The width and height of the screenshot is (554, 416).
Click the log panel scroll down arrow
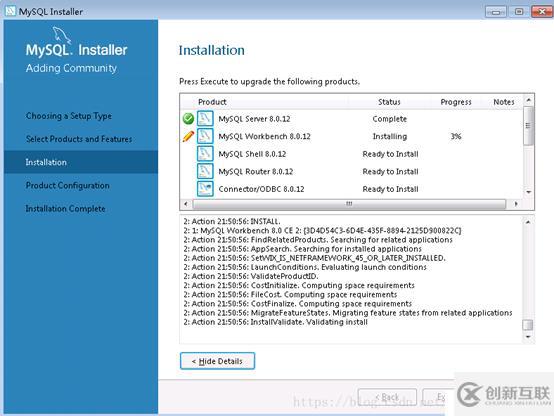tap(528, 337)
